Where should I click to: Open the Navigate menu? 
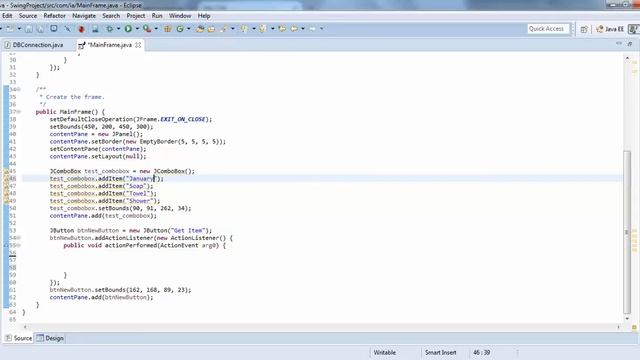[84, 16]
